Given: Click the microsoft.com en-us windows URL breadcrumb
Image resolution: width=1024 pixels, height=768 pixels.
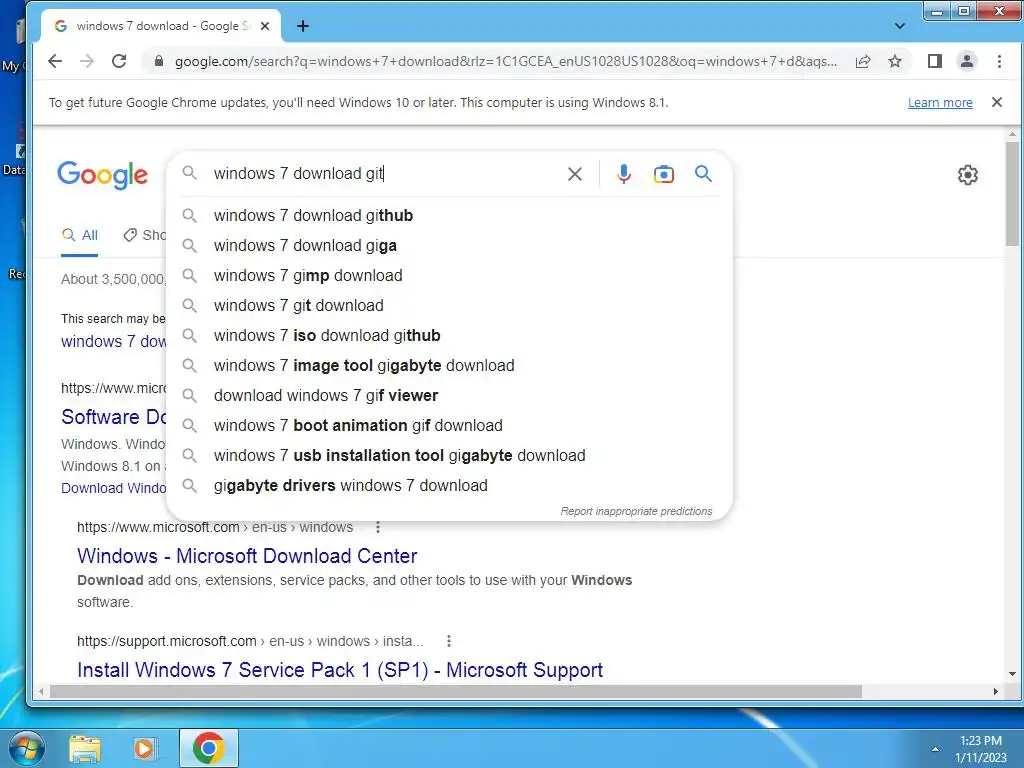Looking at the screenshot, I should [215, 527].
